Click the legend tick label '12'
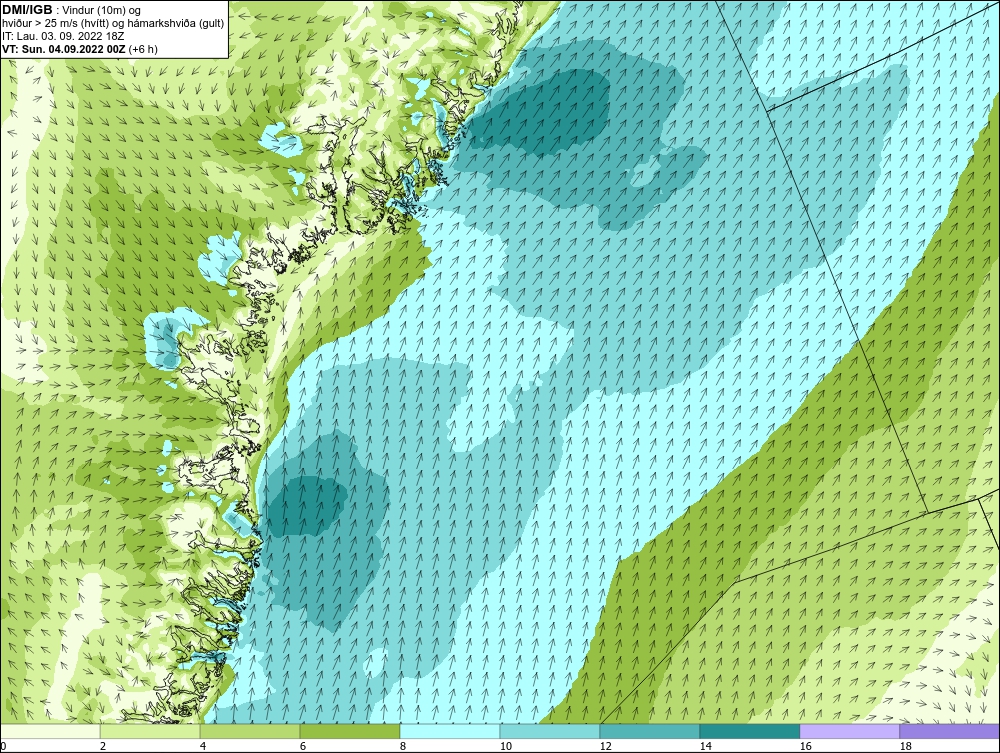This screenshot has height=753, width=1000. (x=606, y=746)
